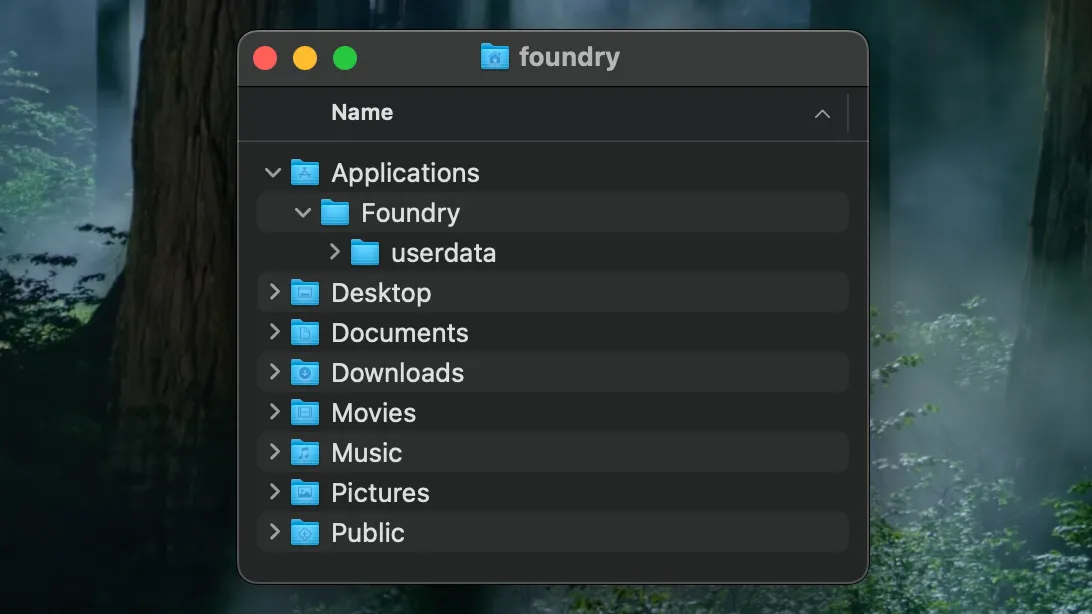Viewport: 1092px width, 614px height.
Task: Click the Applications folder icon
Action: 304,173
